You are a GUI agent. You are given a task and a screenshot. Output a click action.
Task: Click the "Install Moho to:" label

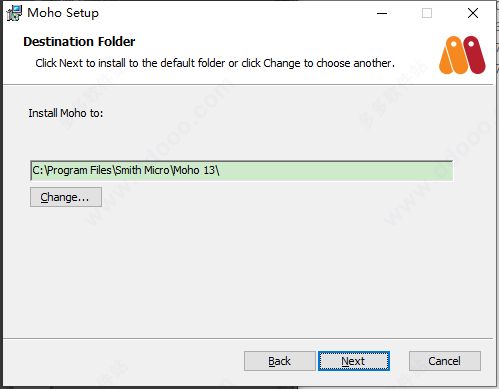(66, 113)
